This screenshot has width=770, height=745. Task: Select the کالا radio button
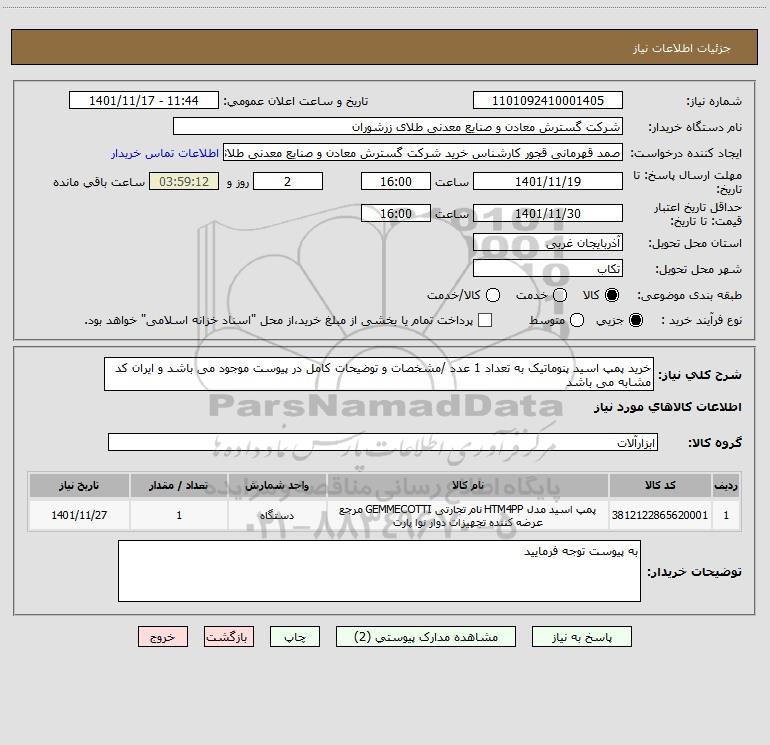point(612,295)
